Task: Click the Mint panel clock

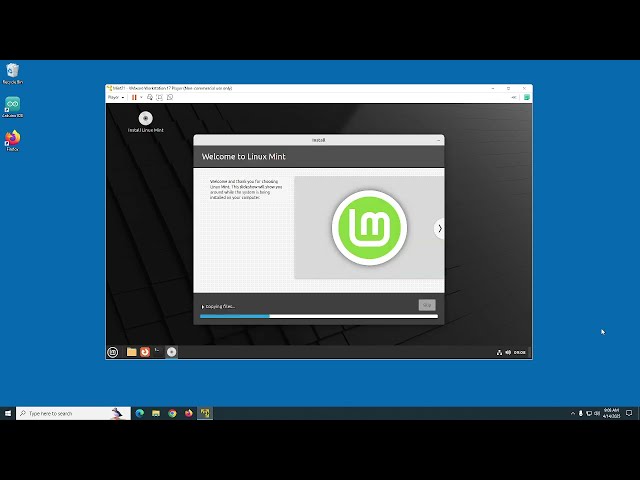Action: click(520, 352)
